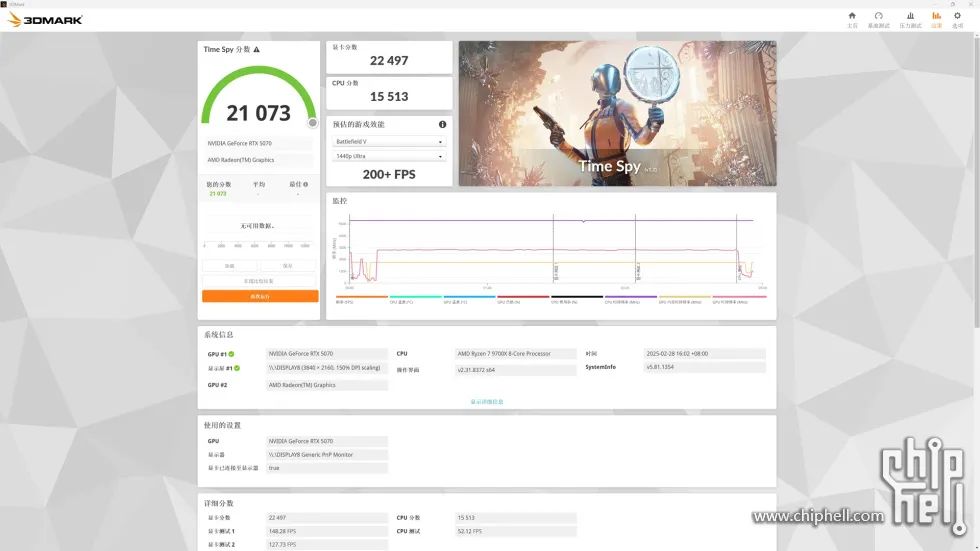
Task: Toggle the teal CPU temperature legend
Action: 416,299
